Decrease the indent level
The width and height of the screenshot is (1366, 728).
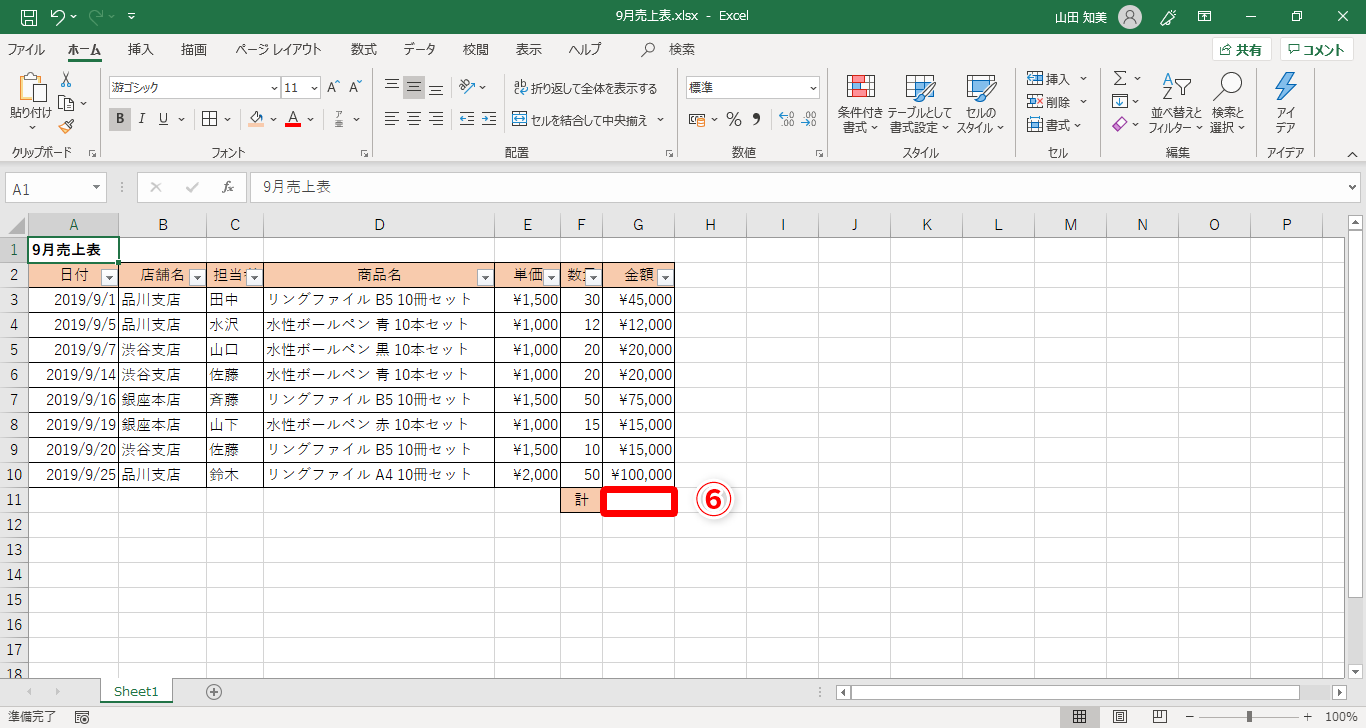[466, 119]
